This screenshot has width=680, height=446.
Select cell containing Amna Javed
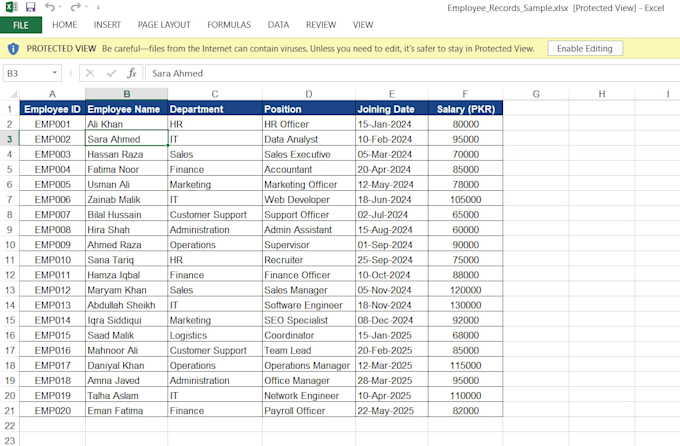(x=127, y=380)
